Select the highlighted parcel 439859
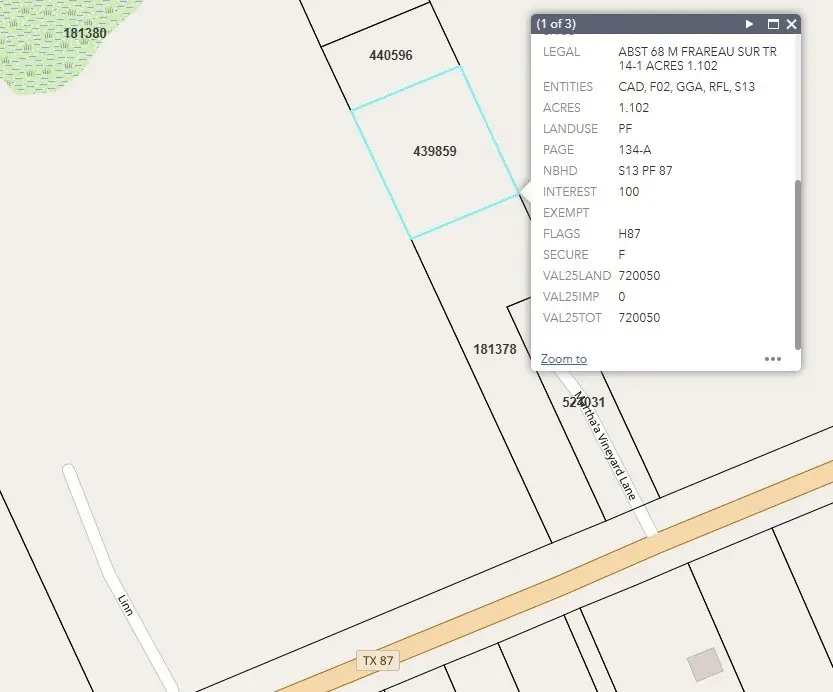 [x=435, y=152]
